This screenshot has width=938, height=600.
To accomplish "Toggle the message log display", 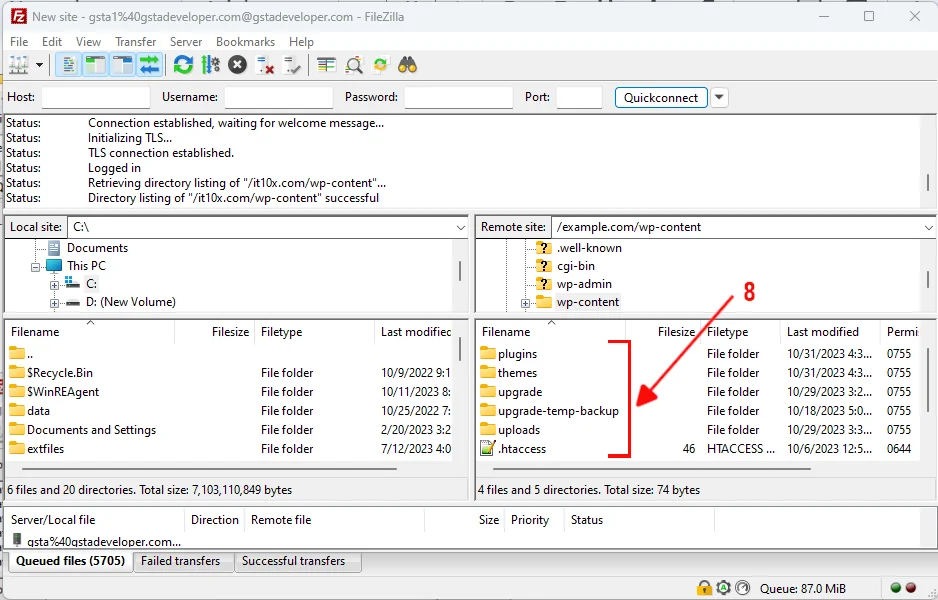I will pos(69,65).
